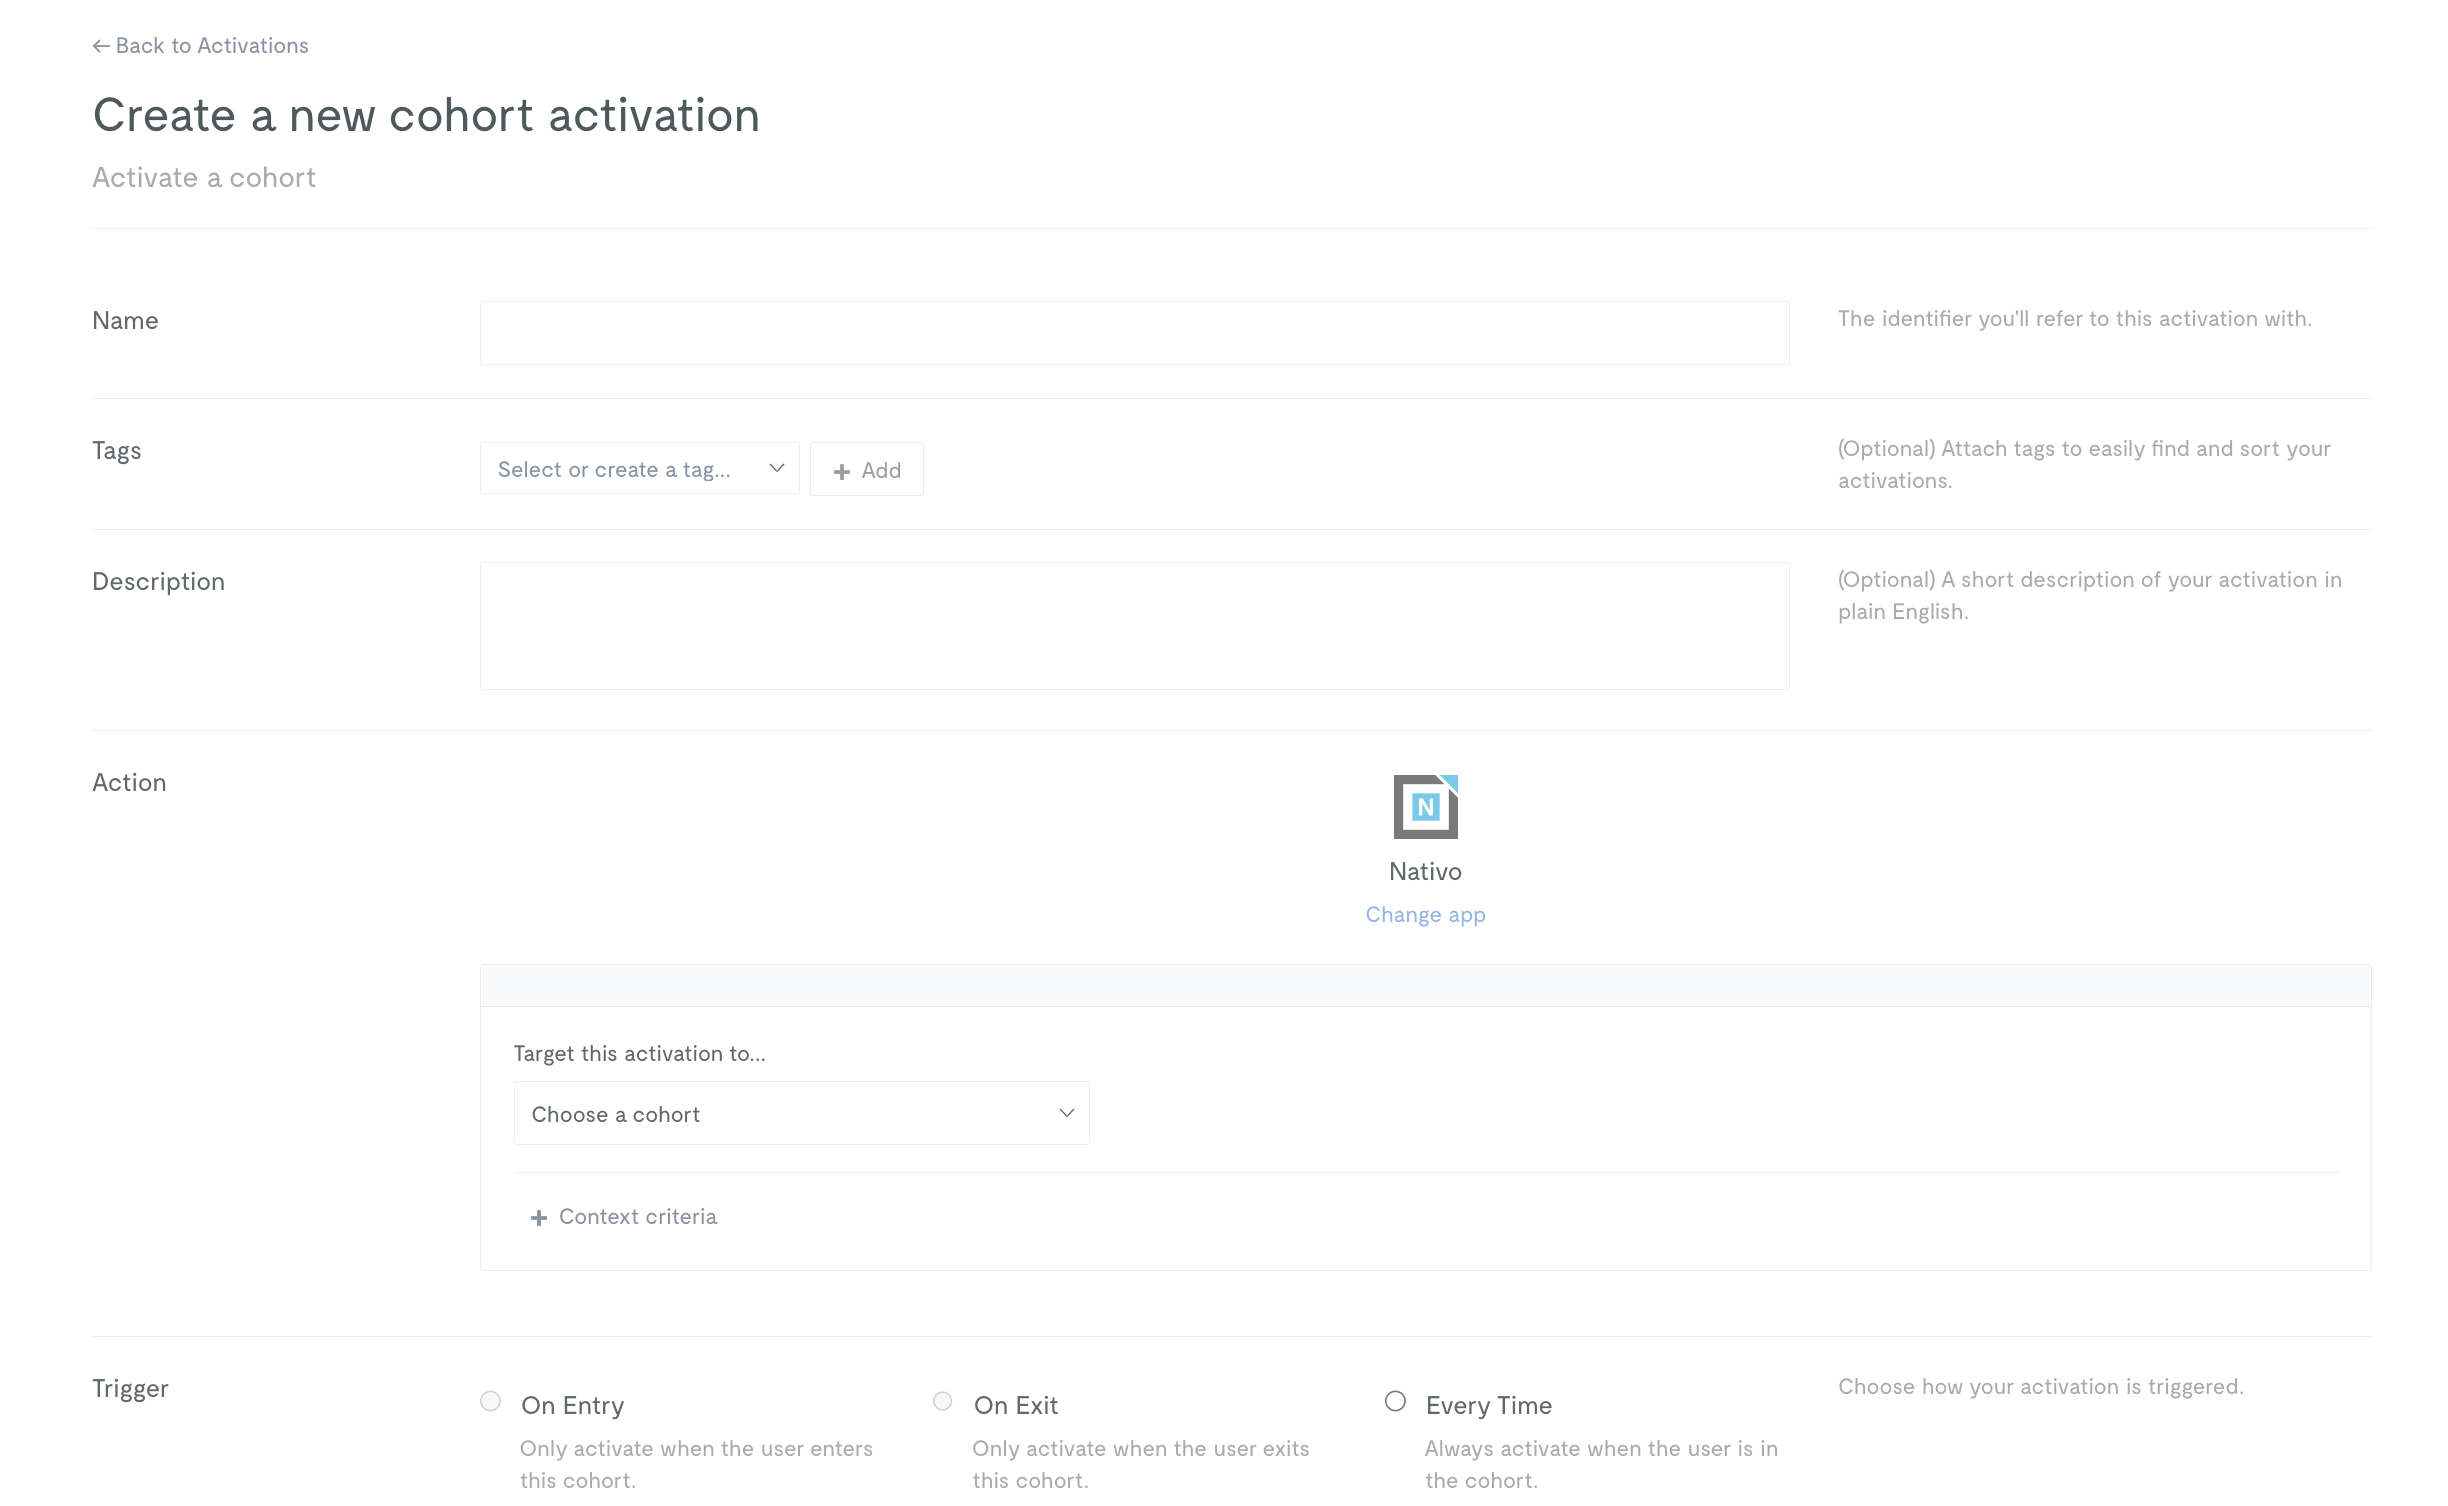Click the "Target this activation to..." label
Screen dimensions: 2448x1506
click(640, 1054)
